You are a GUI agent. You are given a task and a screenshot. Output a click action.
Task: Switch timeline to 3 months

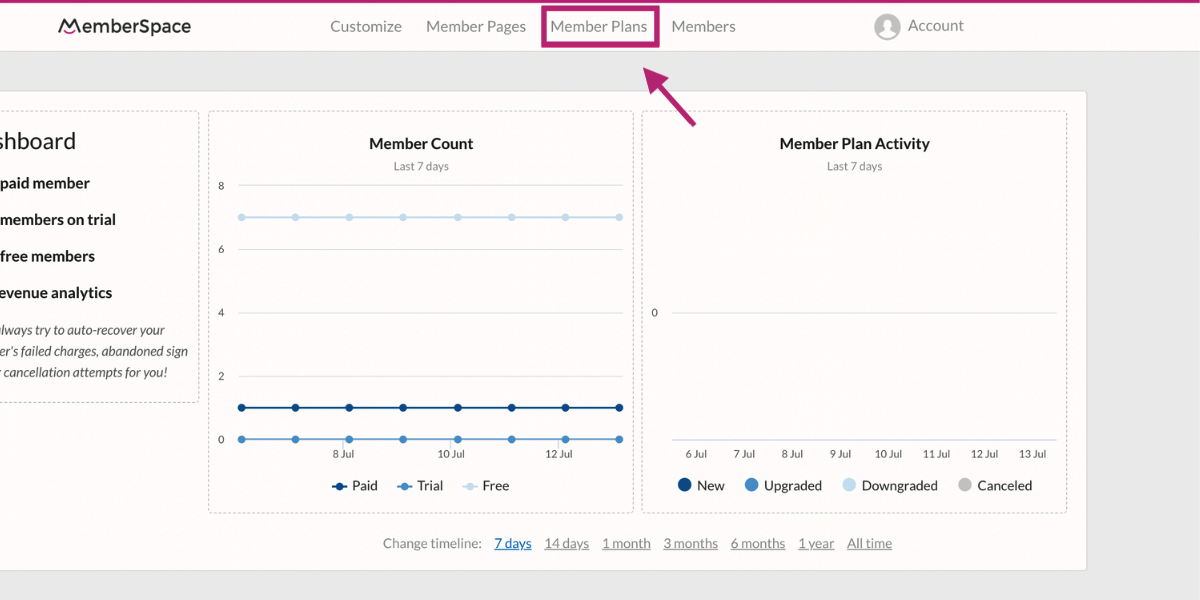(690, 544)
